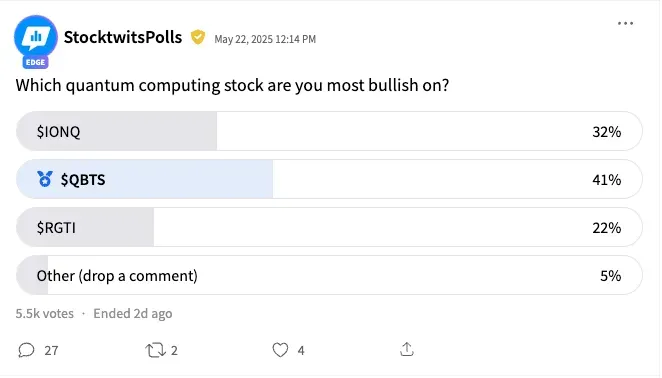Click the EDGE badge under avatar

coord(35,63)
